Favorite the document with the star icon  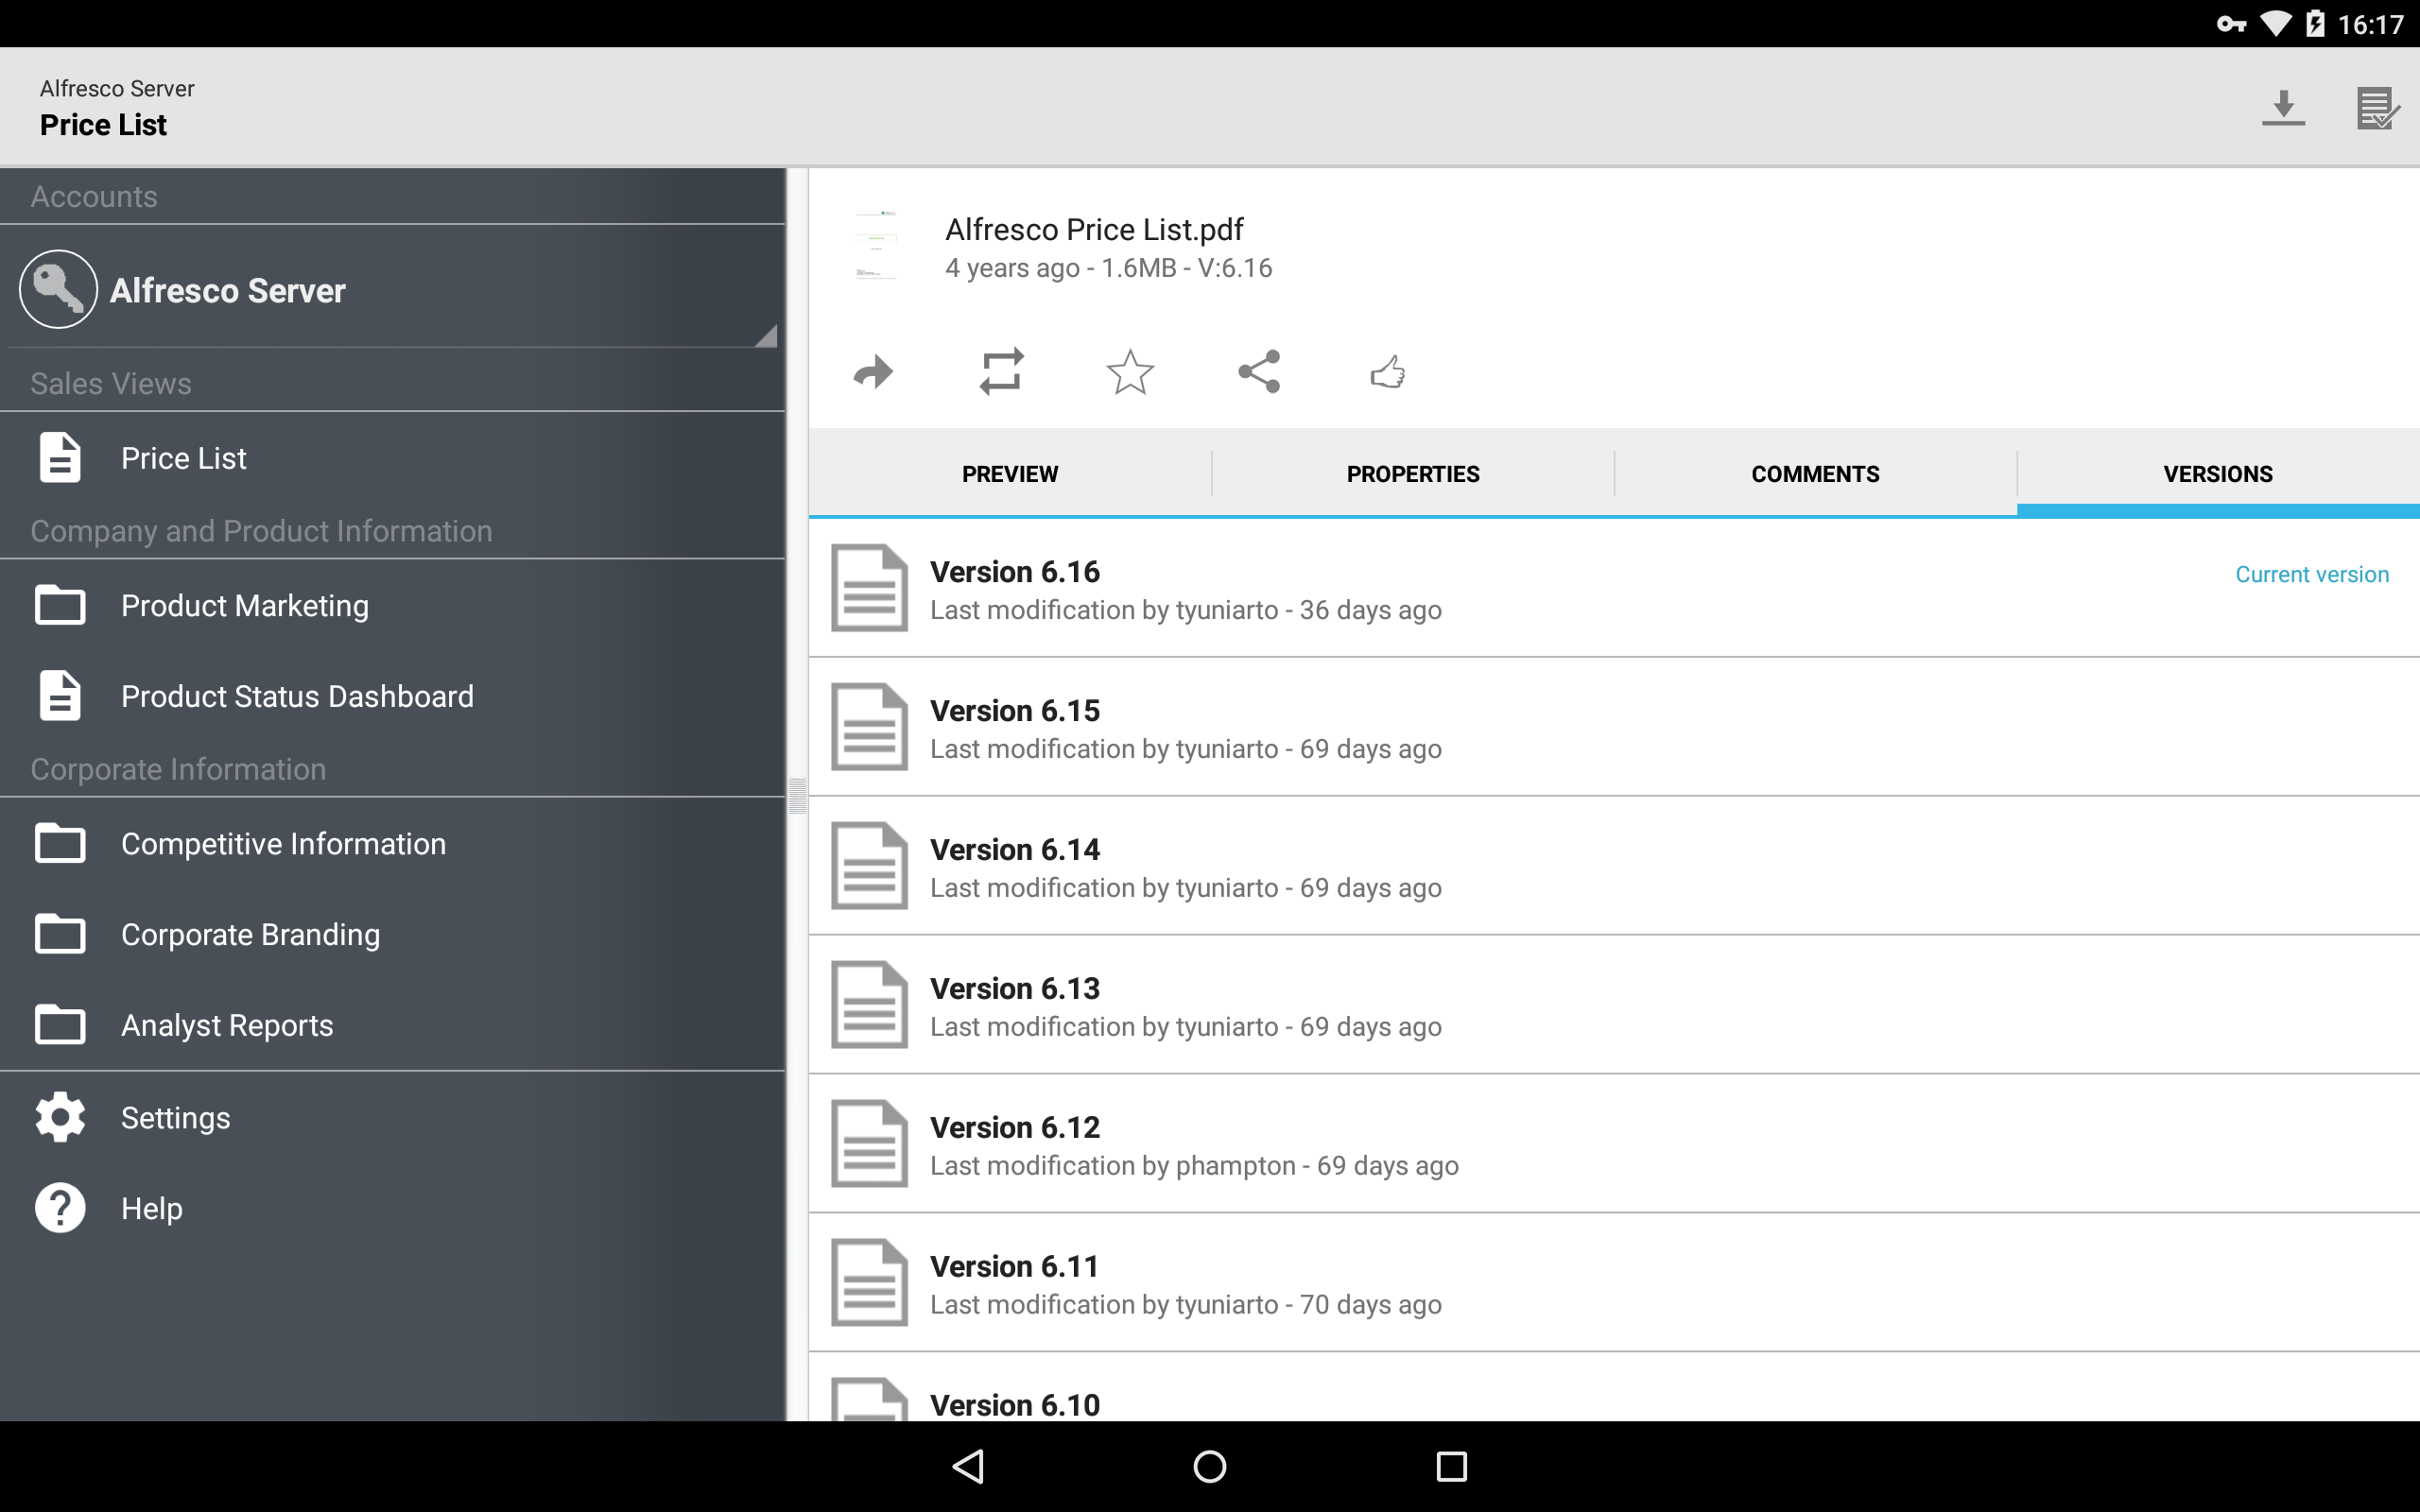[x=1130, y=372]
